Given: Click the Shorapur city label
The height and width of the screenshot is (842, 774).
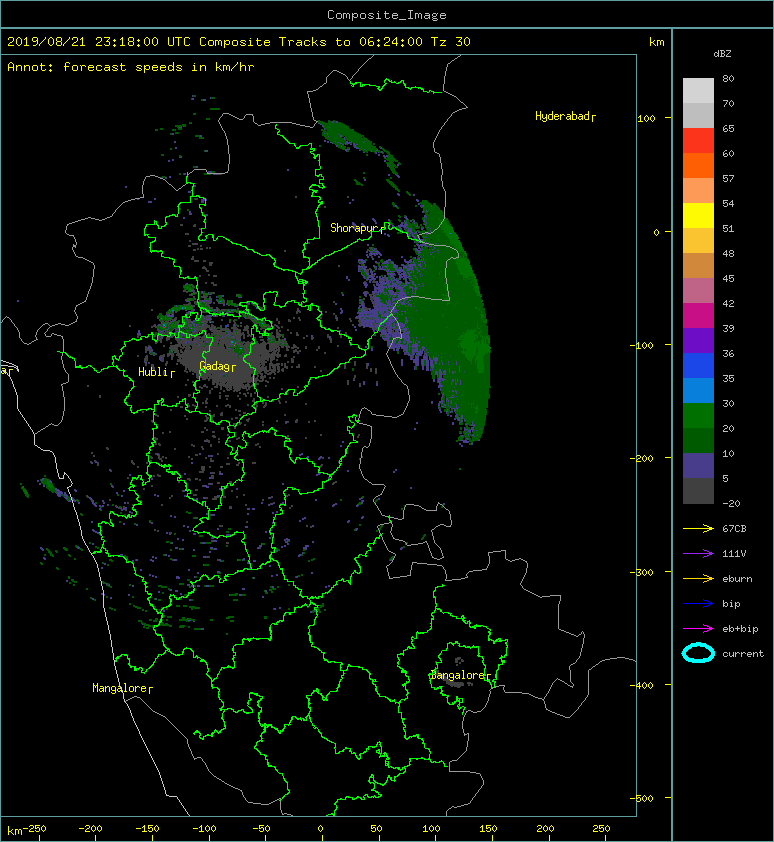Looking at the screenshot, I should pos(357,228).
